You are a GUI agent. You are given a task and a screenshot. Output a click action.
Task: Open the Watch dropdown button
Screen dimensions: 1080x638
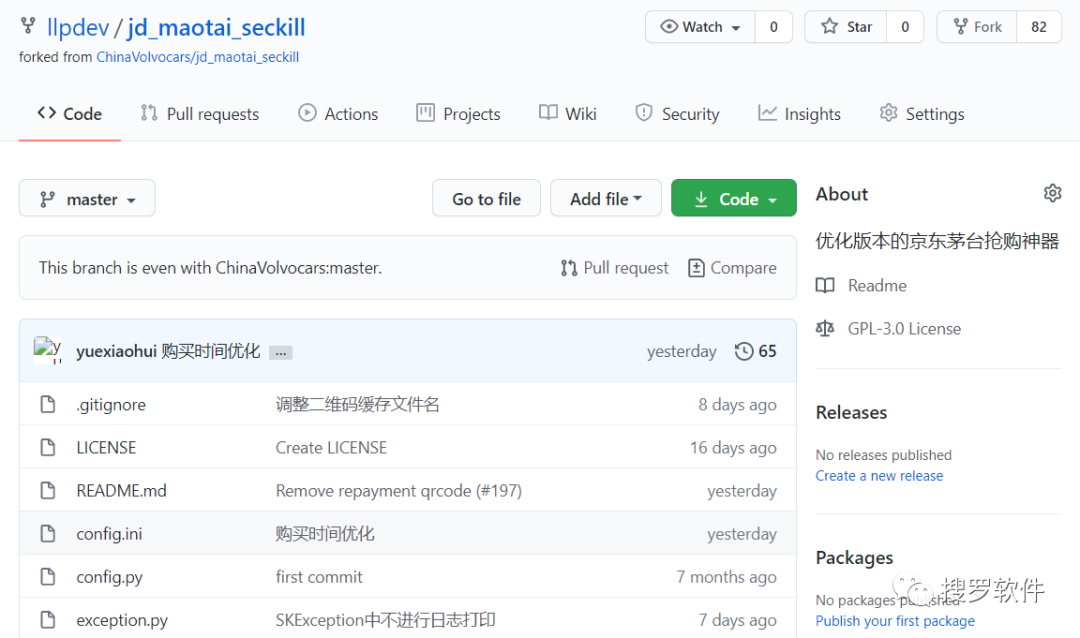click(700, 27)
